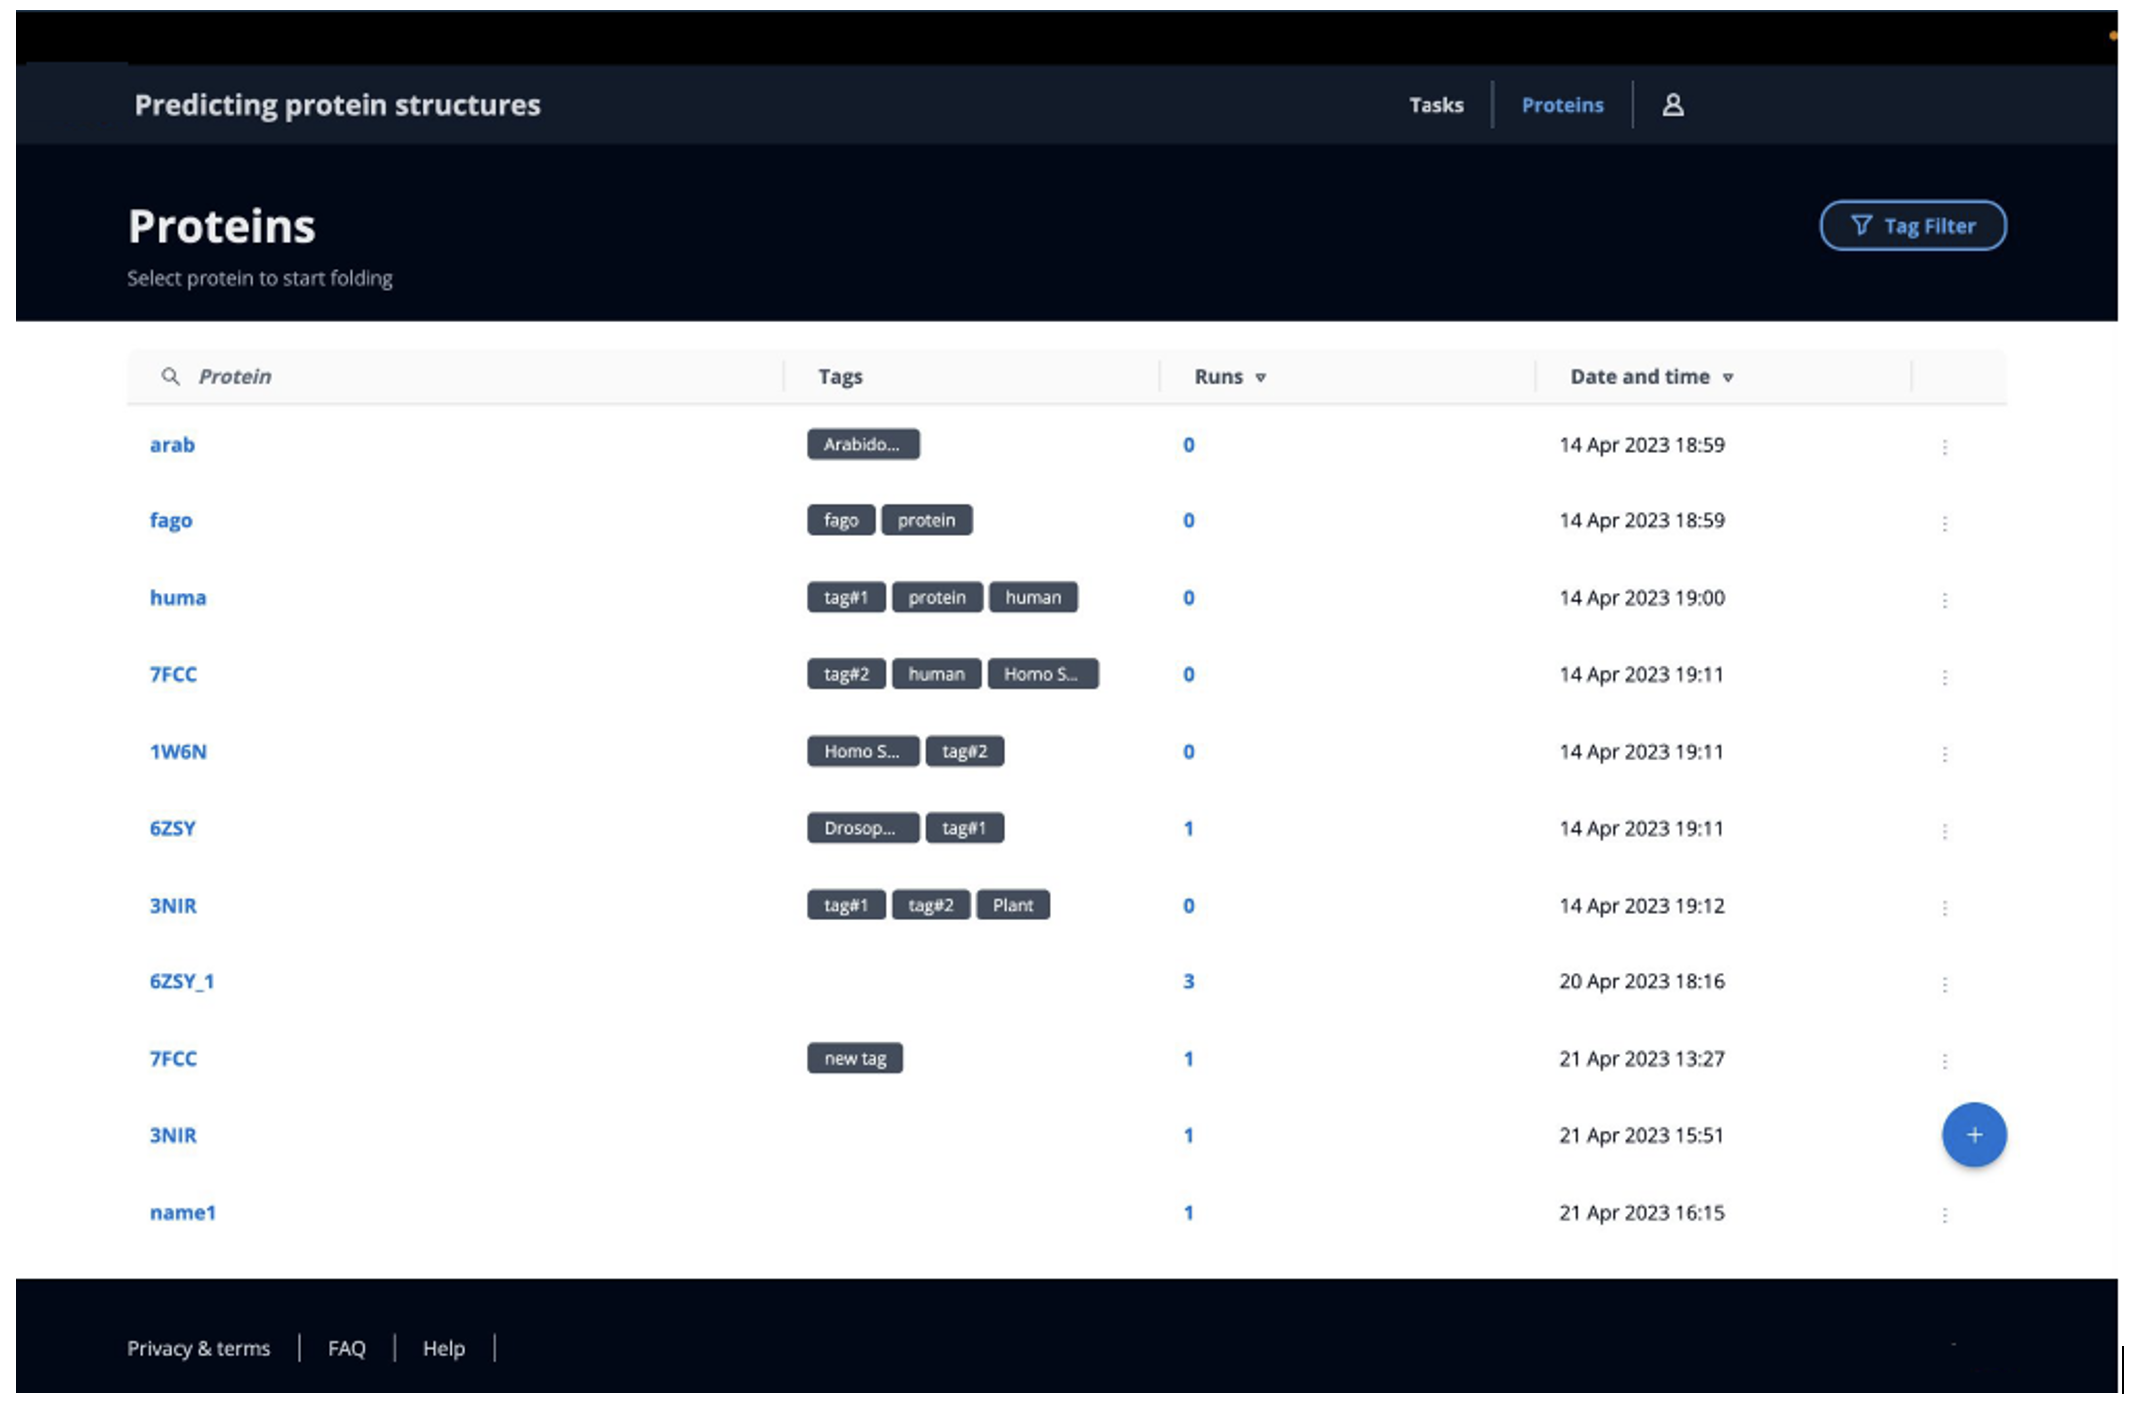Open the overflow menu next to huma row
Image resolution: width=2130 pixels, height=1406 pixels.
(1944, 600)
